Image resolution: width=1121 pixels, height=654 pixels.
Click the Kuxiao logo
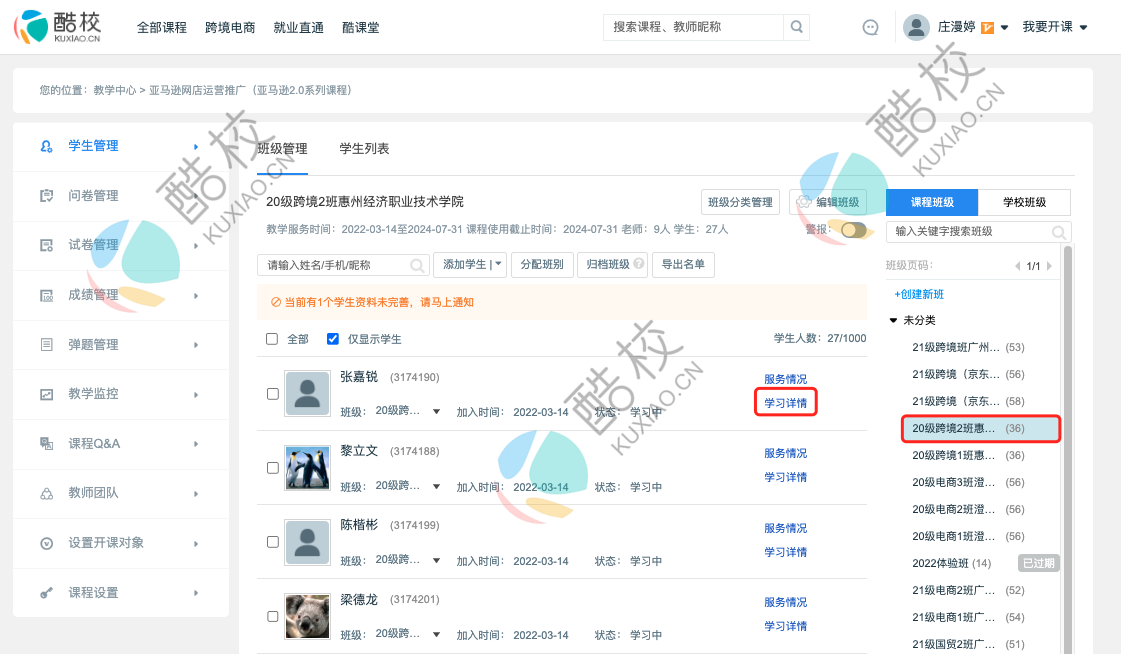58,26
